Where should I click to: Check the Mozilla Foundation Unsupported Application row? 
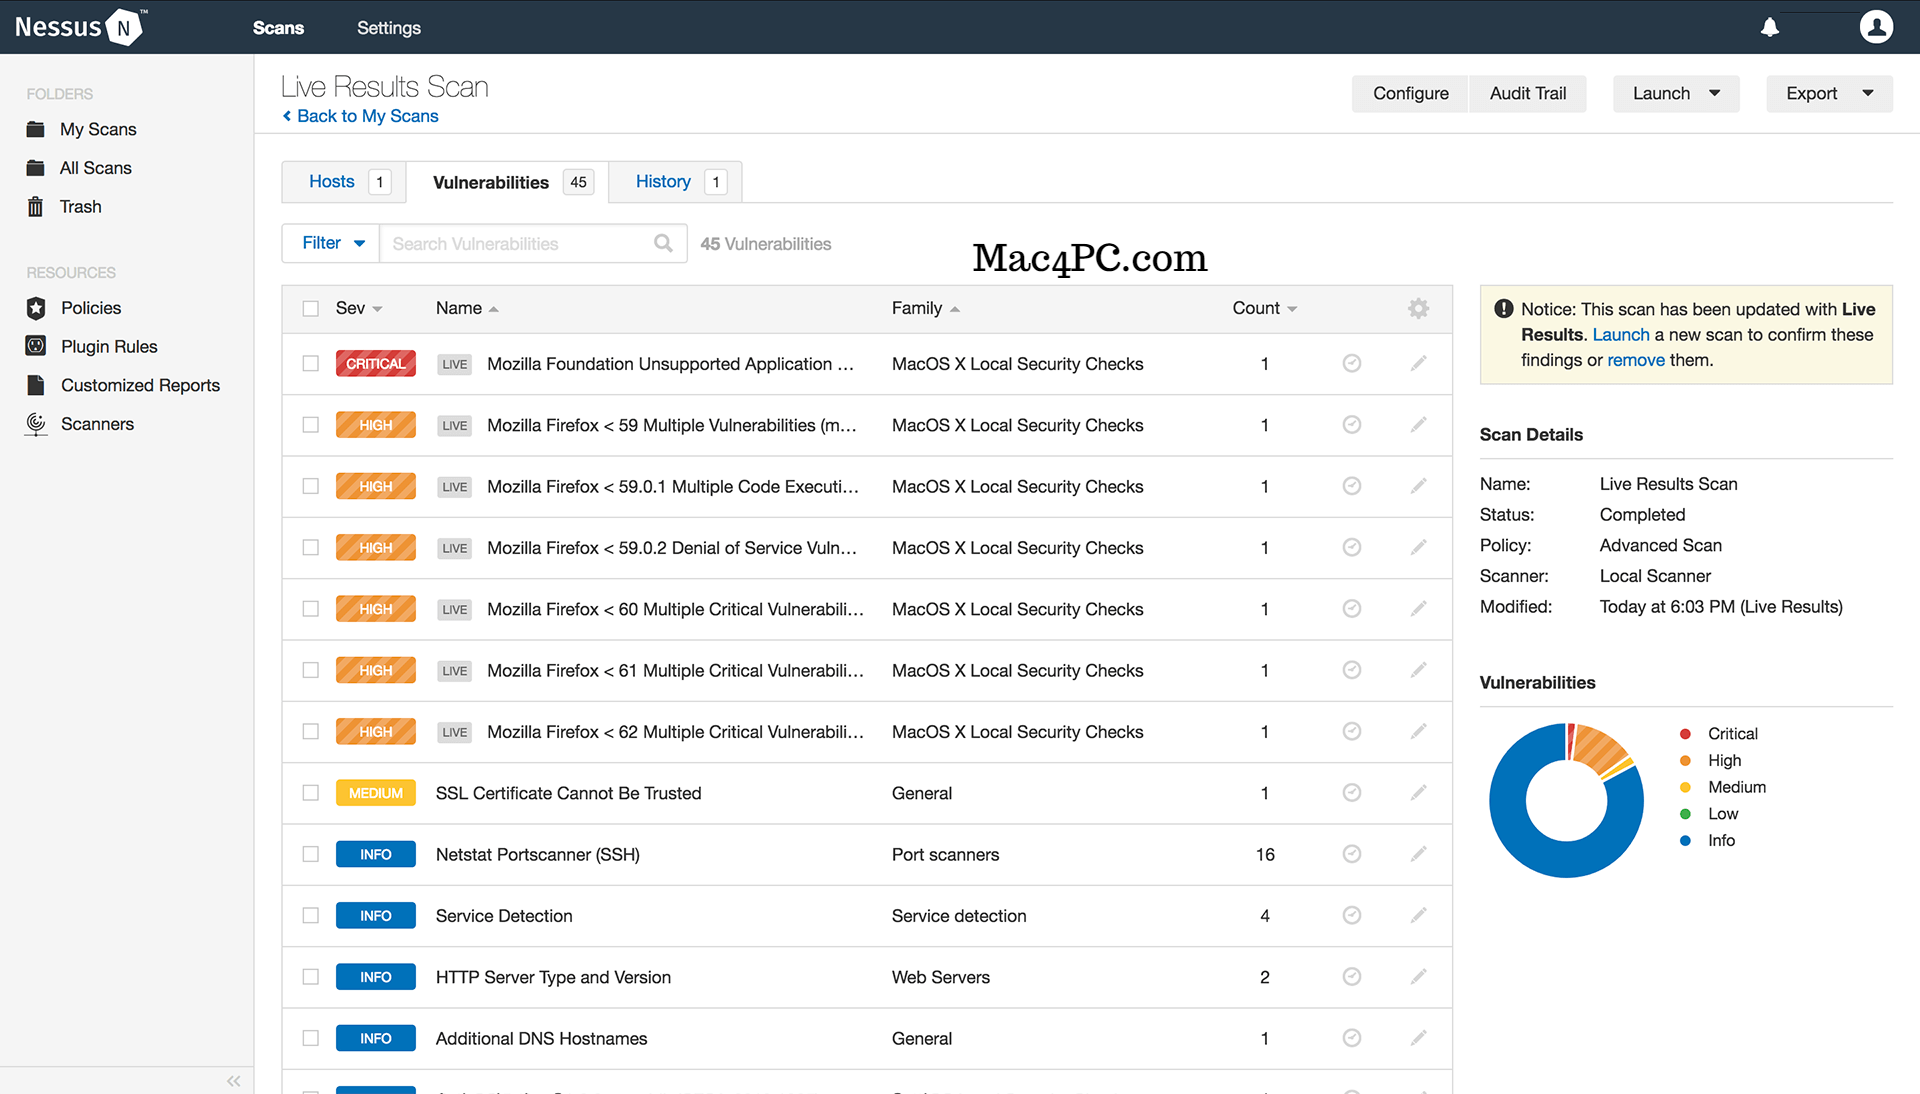click(311, 363)
